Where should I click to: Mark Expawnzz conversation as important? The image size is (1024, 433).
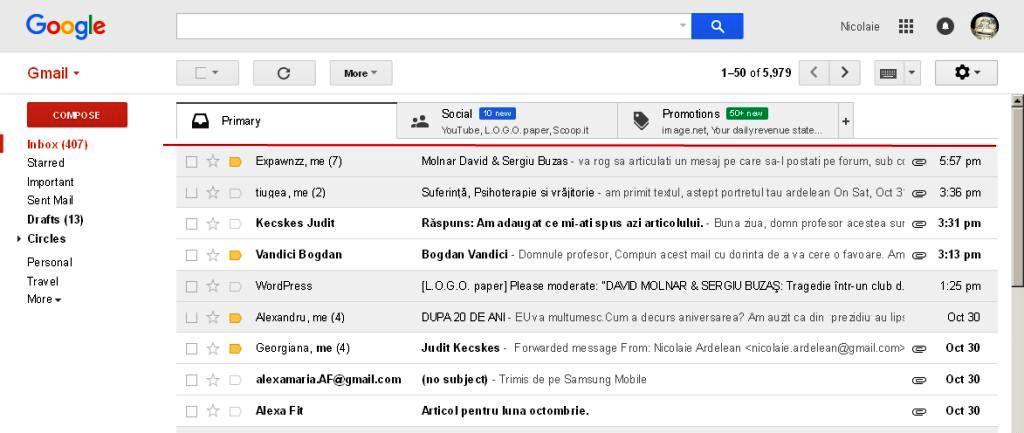click(x=236, y=161)
